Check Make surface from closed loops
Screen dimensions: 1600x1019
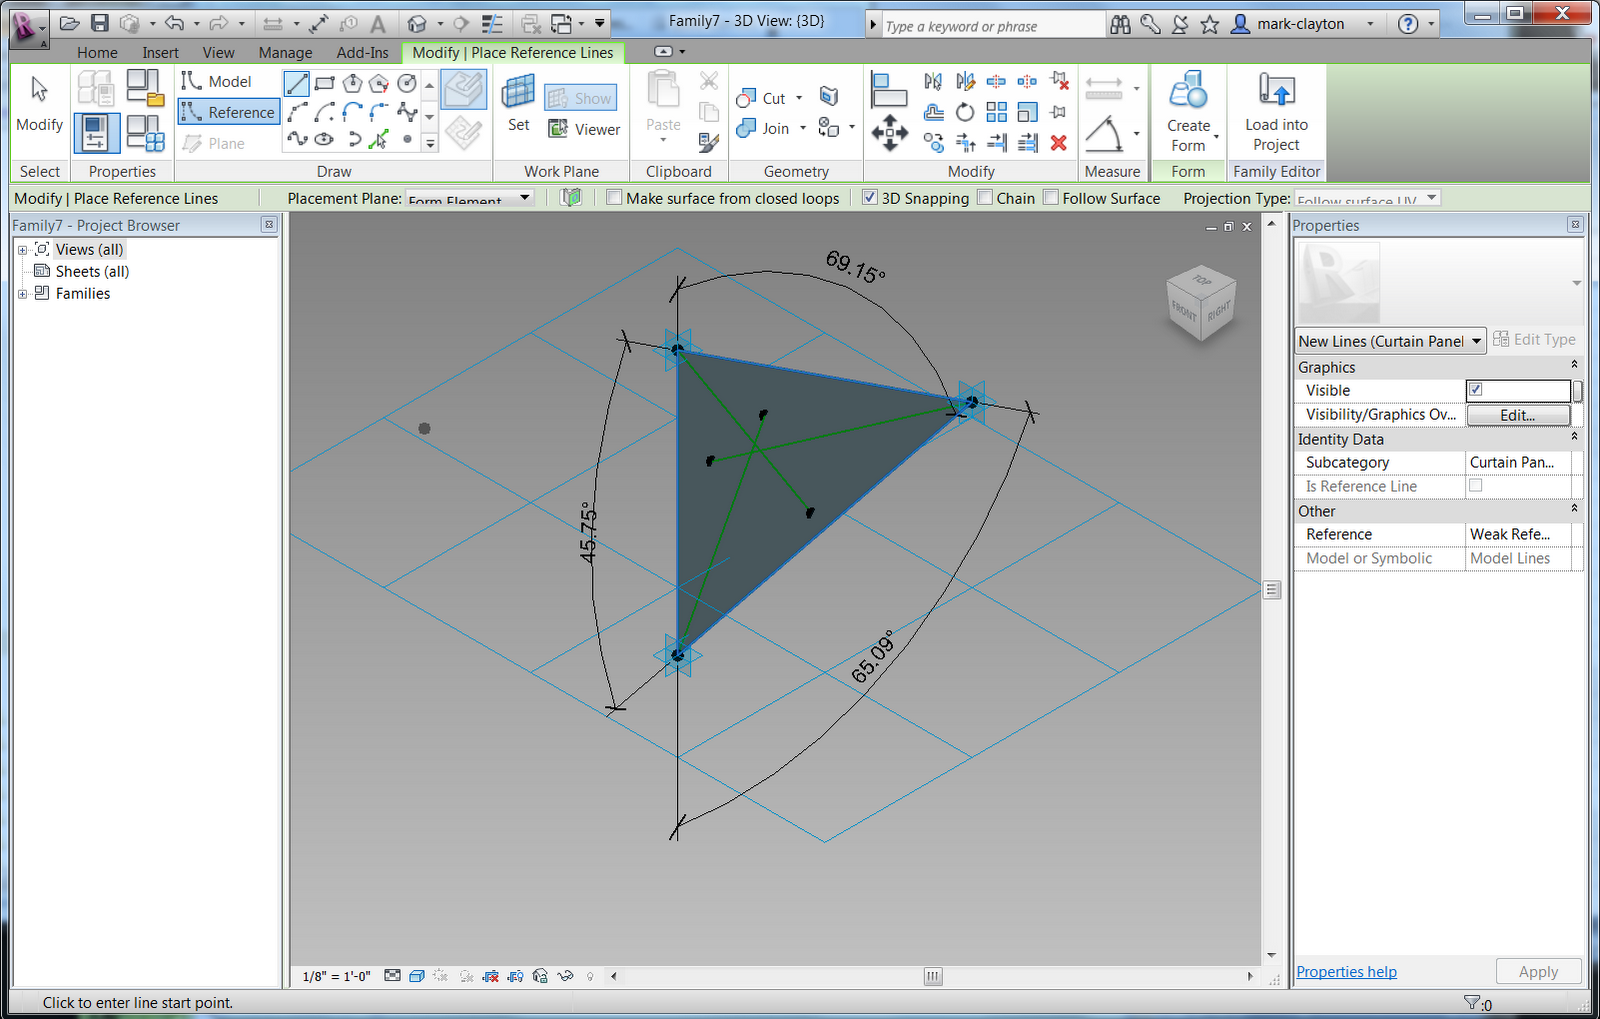614,197
